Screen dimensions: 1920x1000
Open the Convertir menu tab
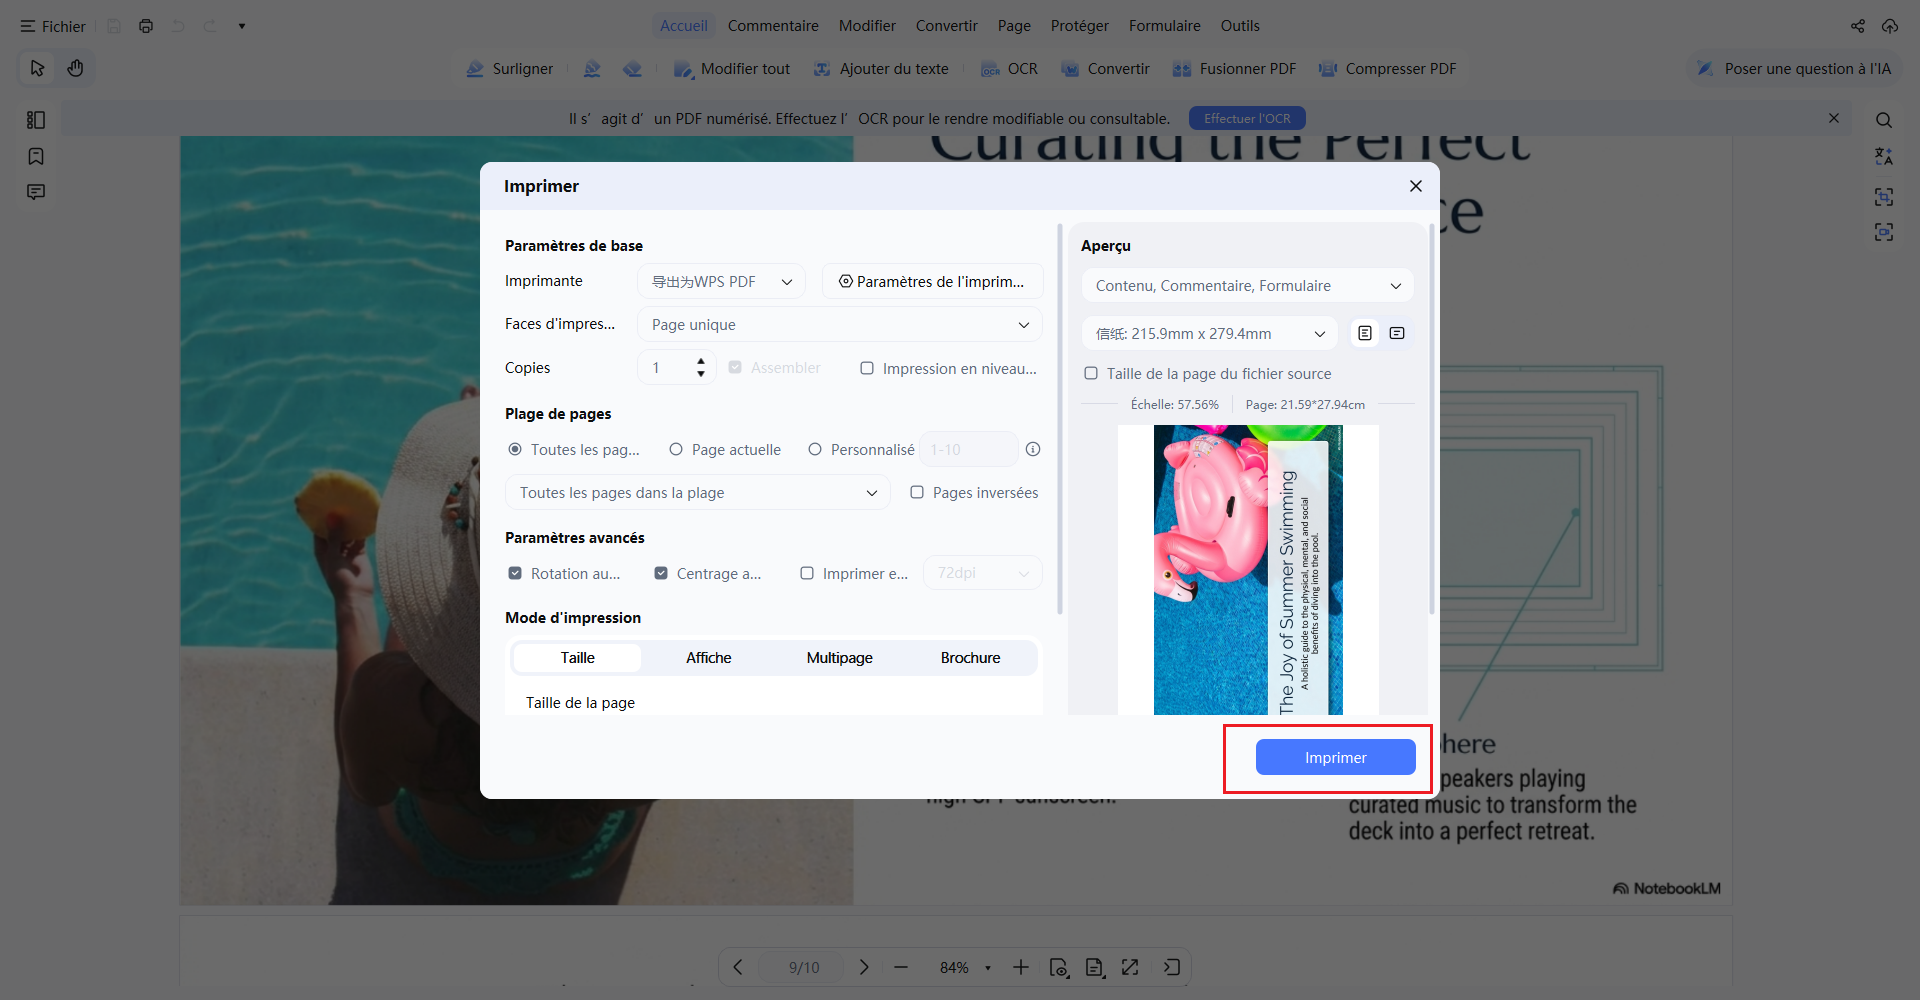coord(946,26)
